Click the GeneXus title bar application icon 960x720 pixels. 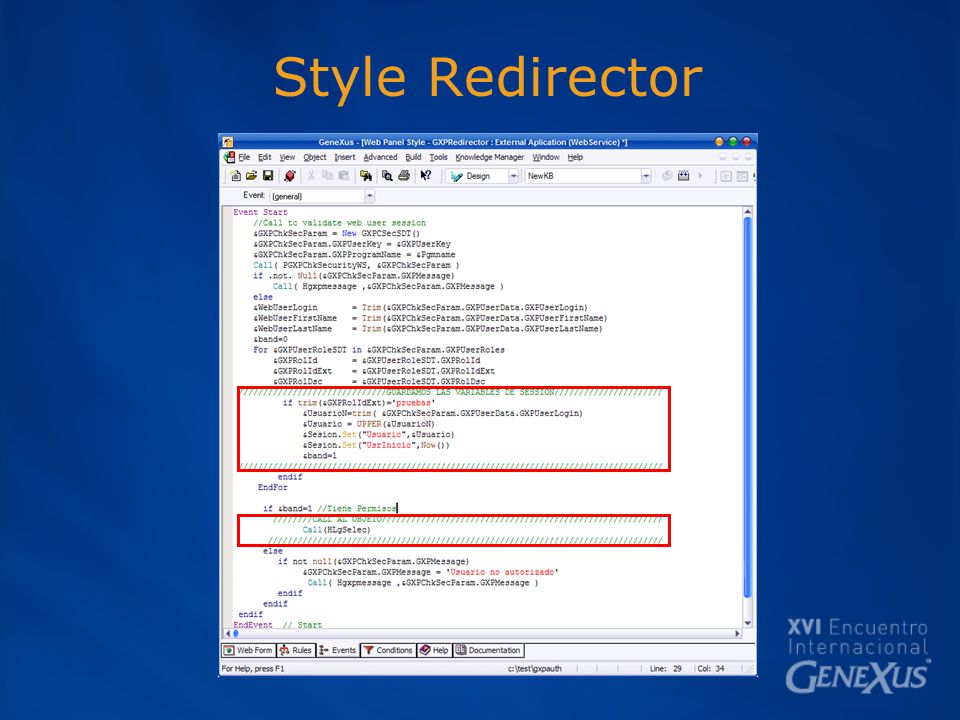(228, 142)
